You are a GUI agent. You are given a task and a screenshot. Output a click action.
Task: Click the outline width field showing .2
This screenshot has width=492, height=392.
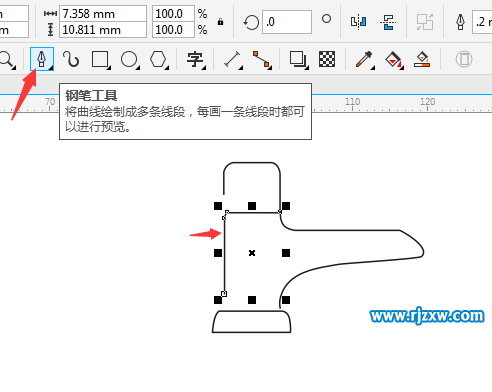482,22
